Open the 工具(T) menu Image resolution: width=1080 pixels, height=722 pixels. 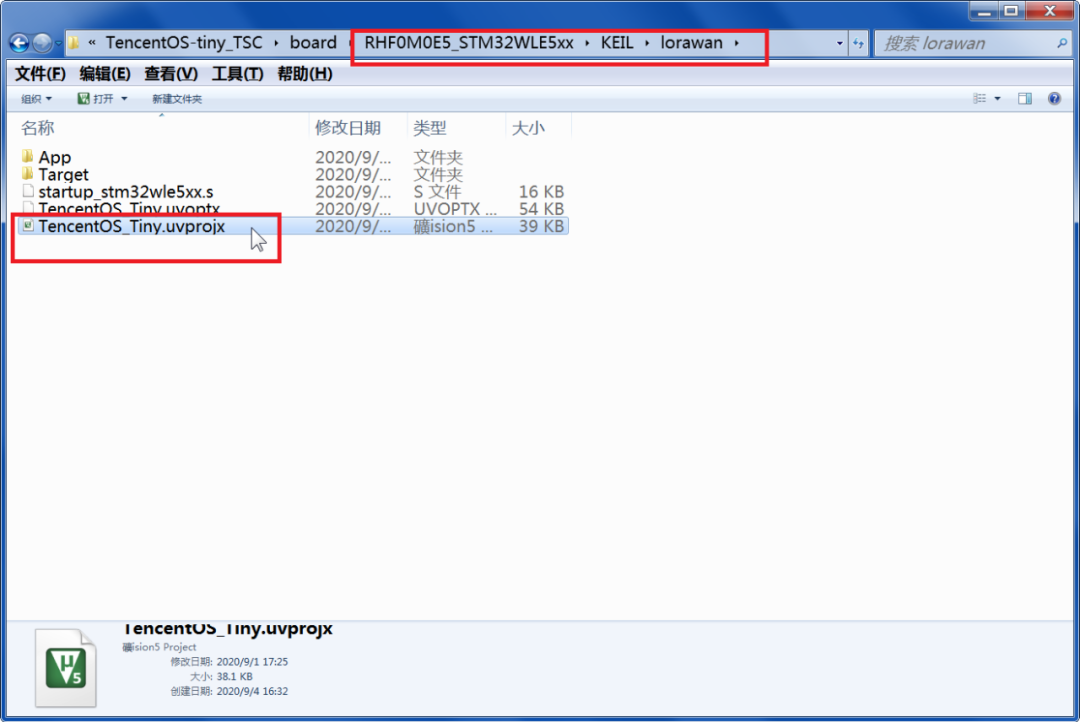pos(237,74)
